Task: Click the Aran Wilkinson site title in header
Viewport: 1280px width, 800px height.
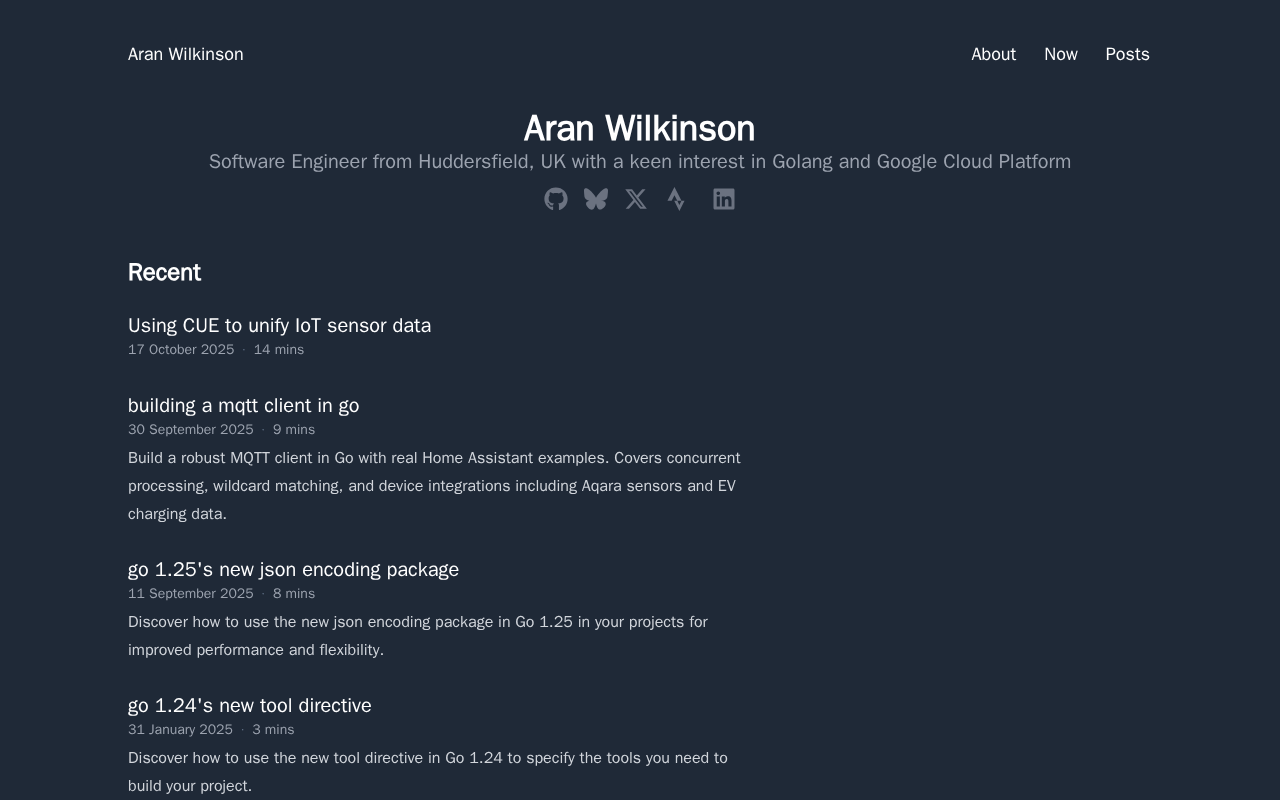Action: point(186,54)
